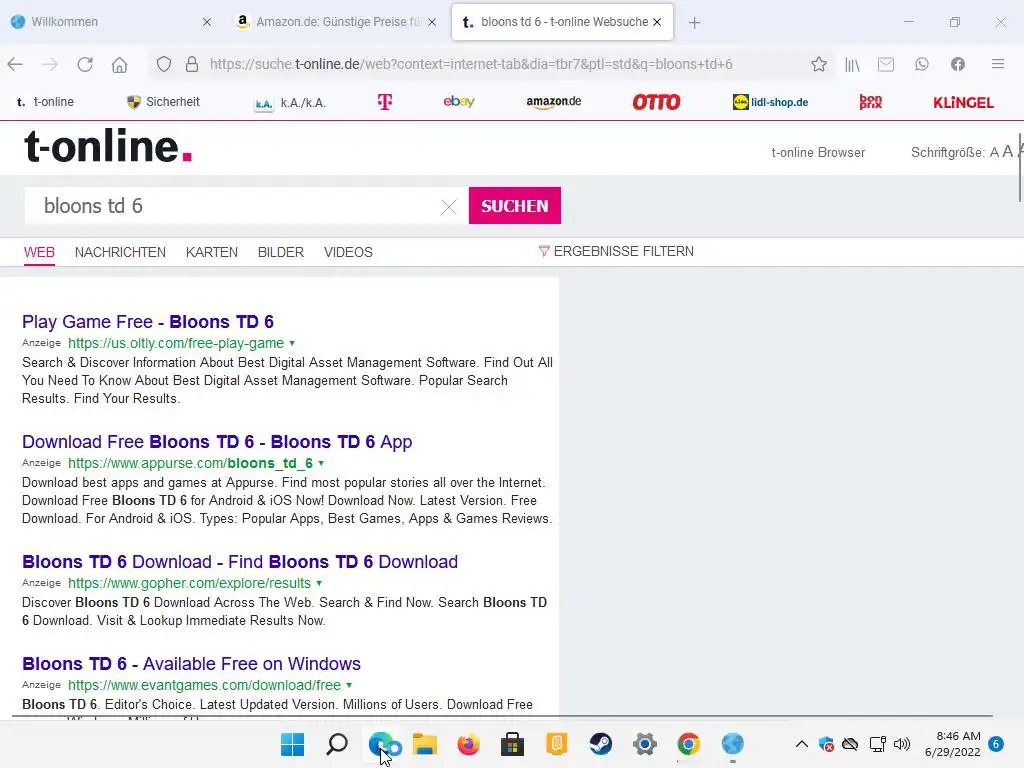Open the Sicherheit bookmark
1024x768 pixels.
click(x=163, y=102)
